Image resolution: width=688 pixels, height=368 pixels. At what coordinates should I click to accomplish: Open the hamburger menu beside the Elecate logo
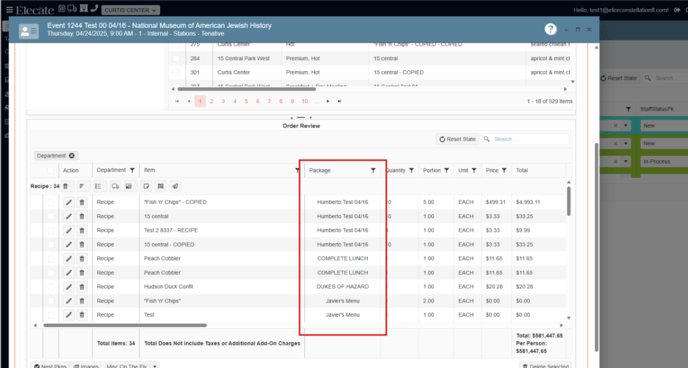coord(9,10)
